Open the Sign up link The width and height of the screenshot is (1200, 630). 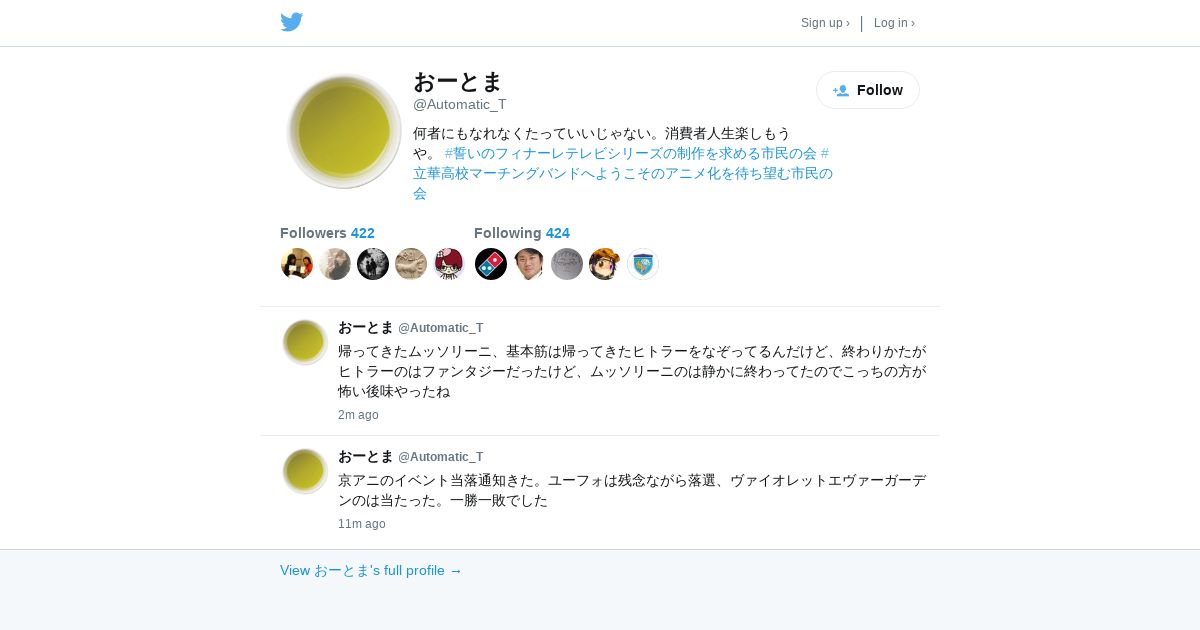click(825, 23)
